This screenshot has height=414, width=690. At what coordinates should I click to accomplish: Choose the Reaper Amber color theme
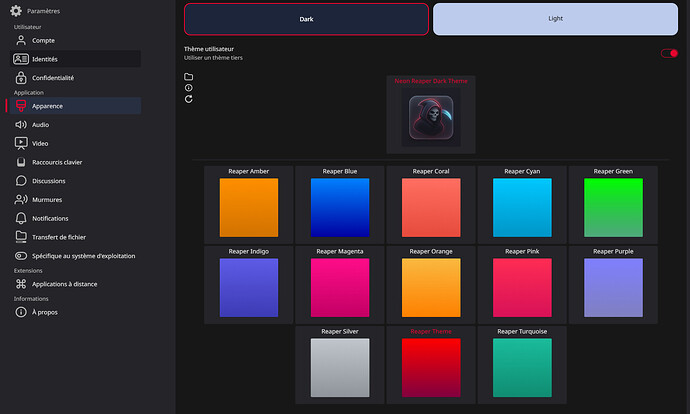(249, 208)
